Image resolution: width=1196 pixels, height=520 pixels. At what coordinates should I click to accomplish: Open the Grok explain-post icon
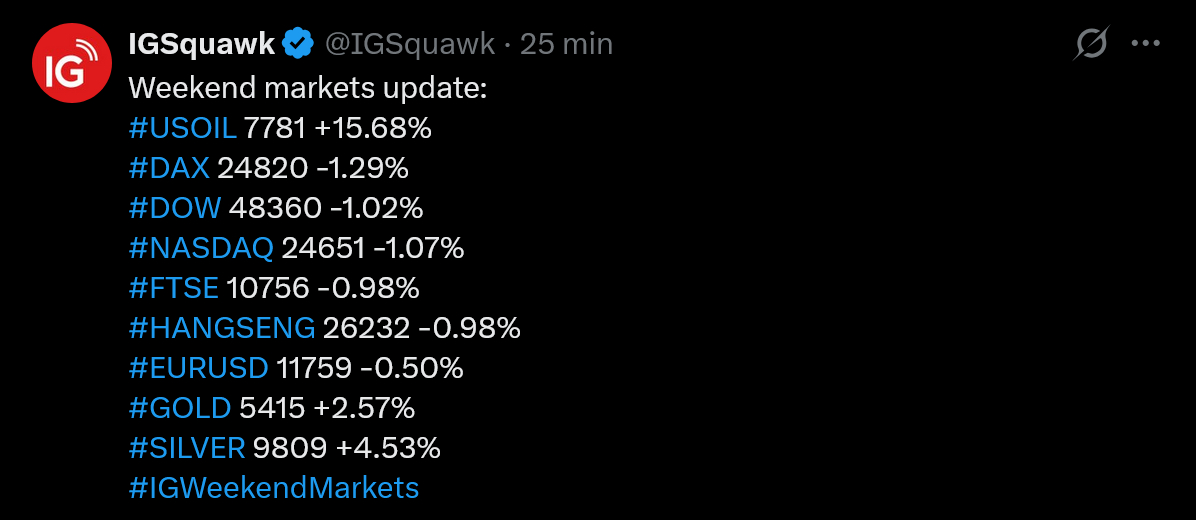1092,44
